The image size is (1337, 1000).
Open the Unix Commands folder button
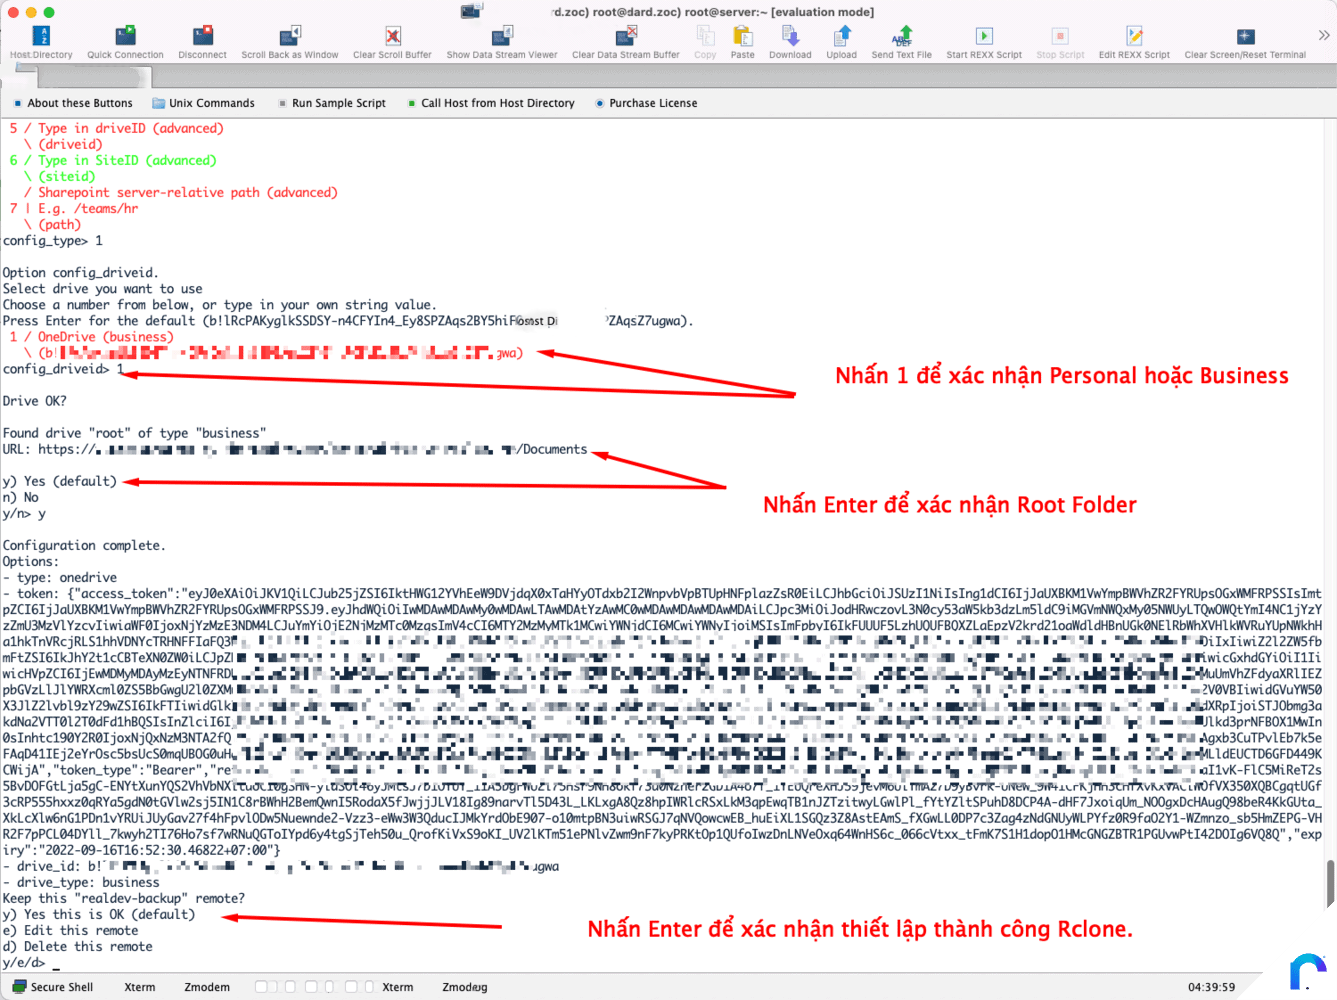pos(203,103)
